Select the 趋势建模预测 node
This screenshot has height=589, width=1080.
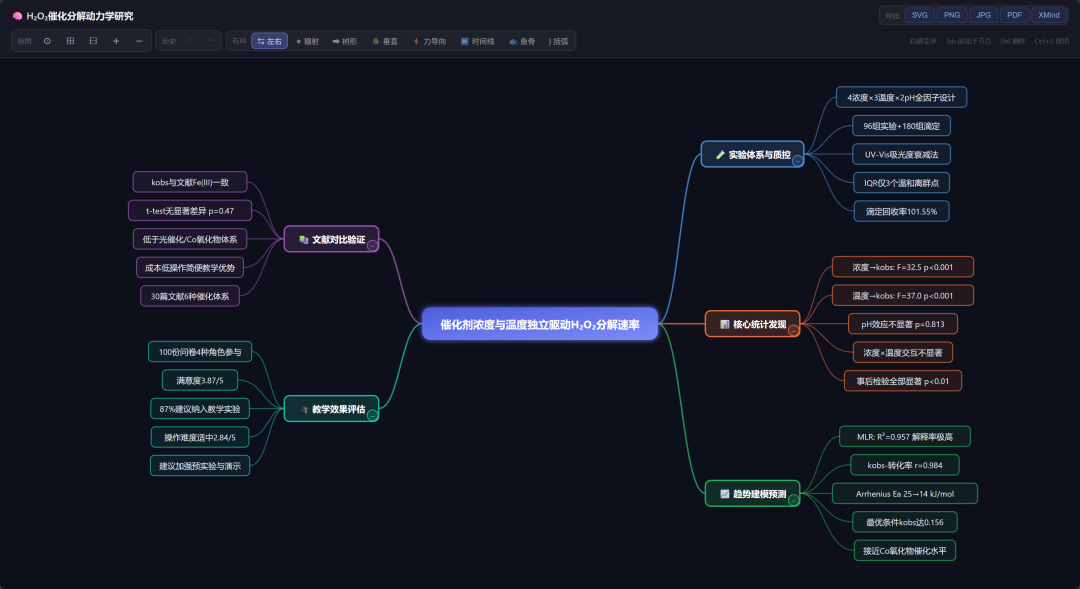(x=752, y=493)
